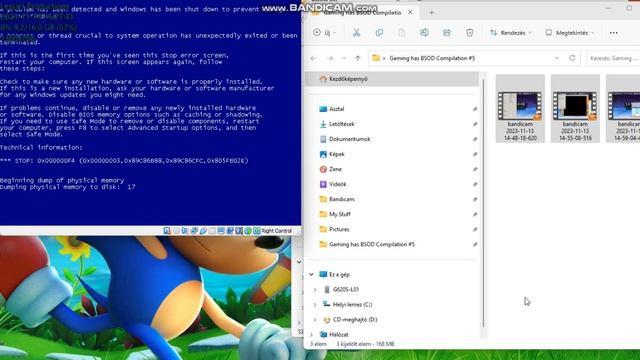Click the folder icon in the address bar
Screen dimensions: 640x360
[376, 58]
